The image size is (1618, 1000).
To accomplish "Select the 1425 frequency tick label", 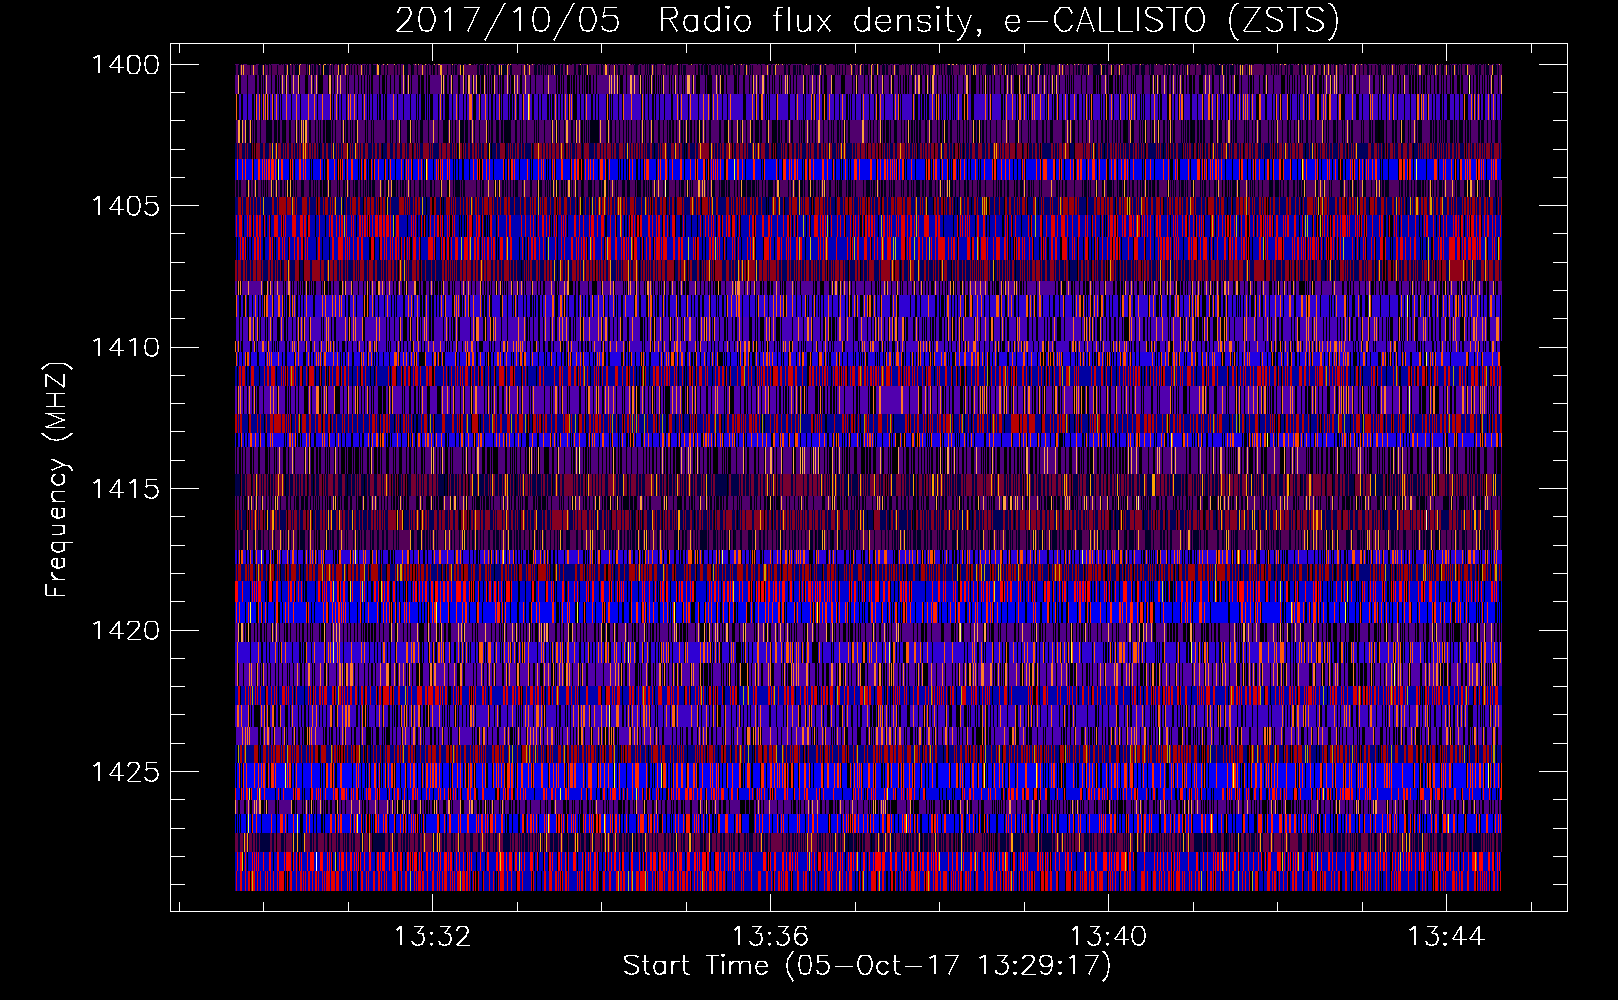I will tap(125, 772).
